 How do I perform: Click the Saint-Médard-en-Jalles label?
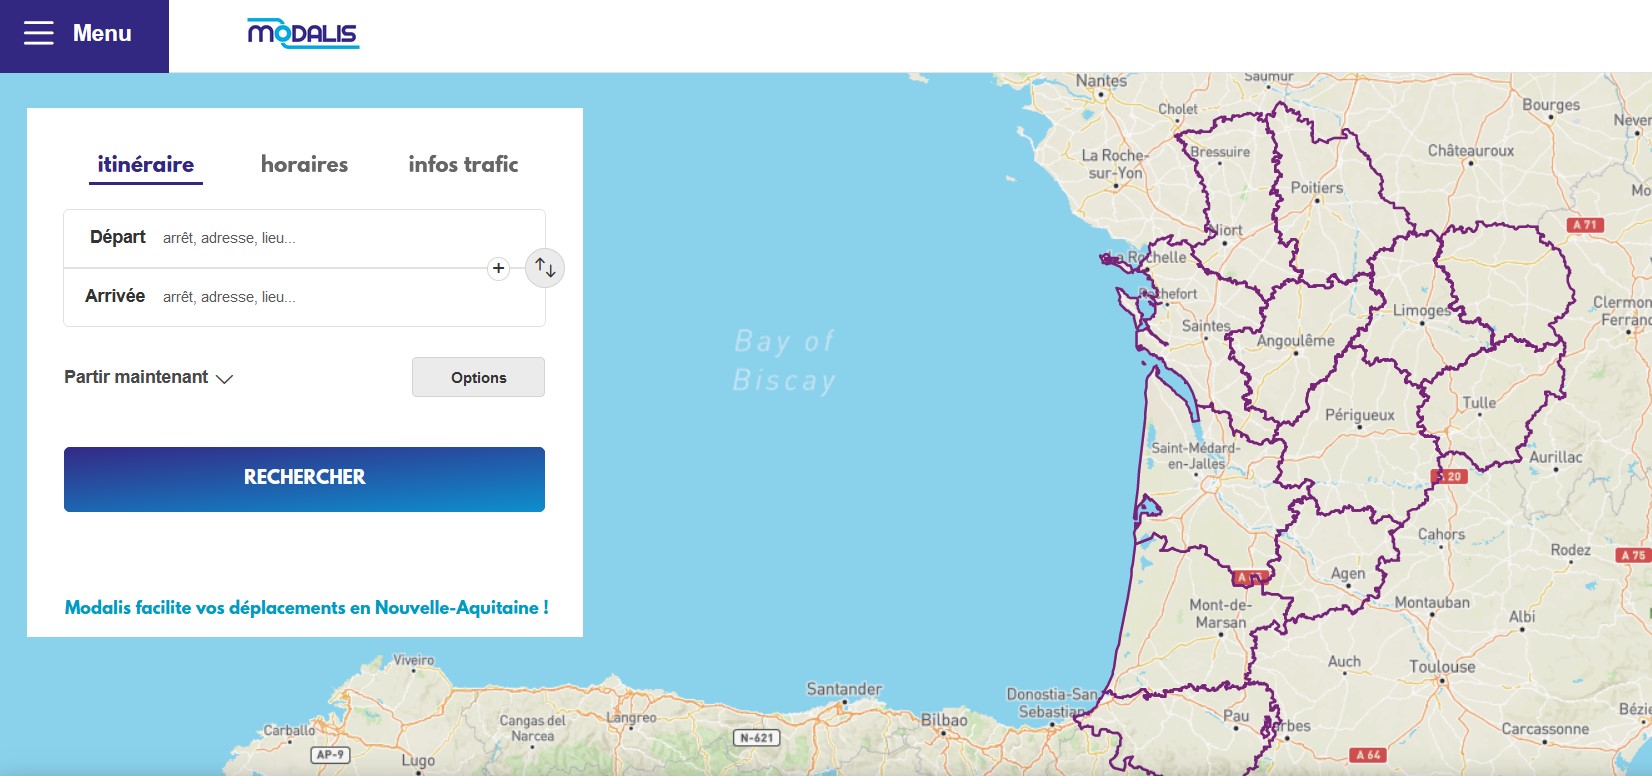point(1196,456)
